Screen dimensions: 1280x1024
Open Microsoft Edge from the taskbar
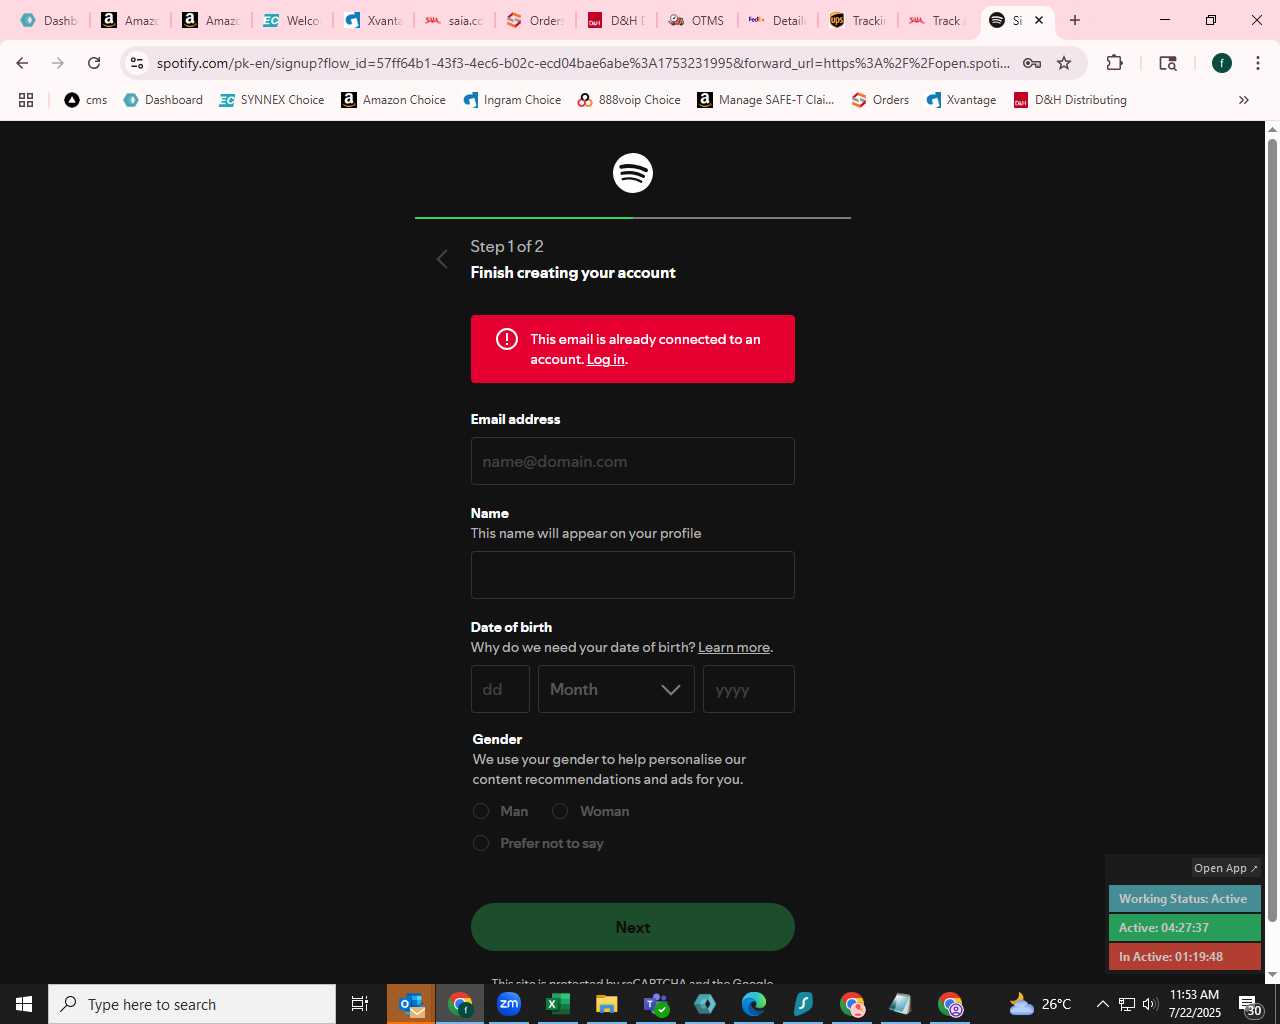(x=753, y=1004)
